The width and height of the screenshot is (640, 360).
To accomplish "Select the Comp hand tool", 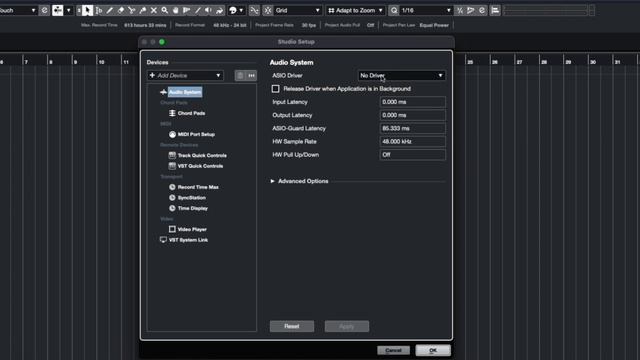I will (x=176, y=10).
